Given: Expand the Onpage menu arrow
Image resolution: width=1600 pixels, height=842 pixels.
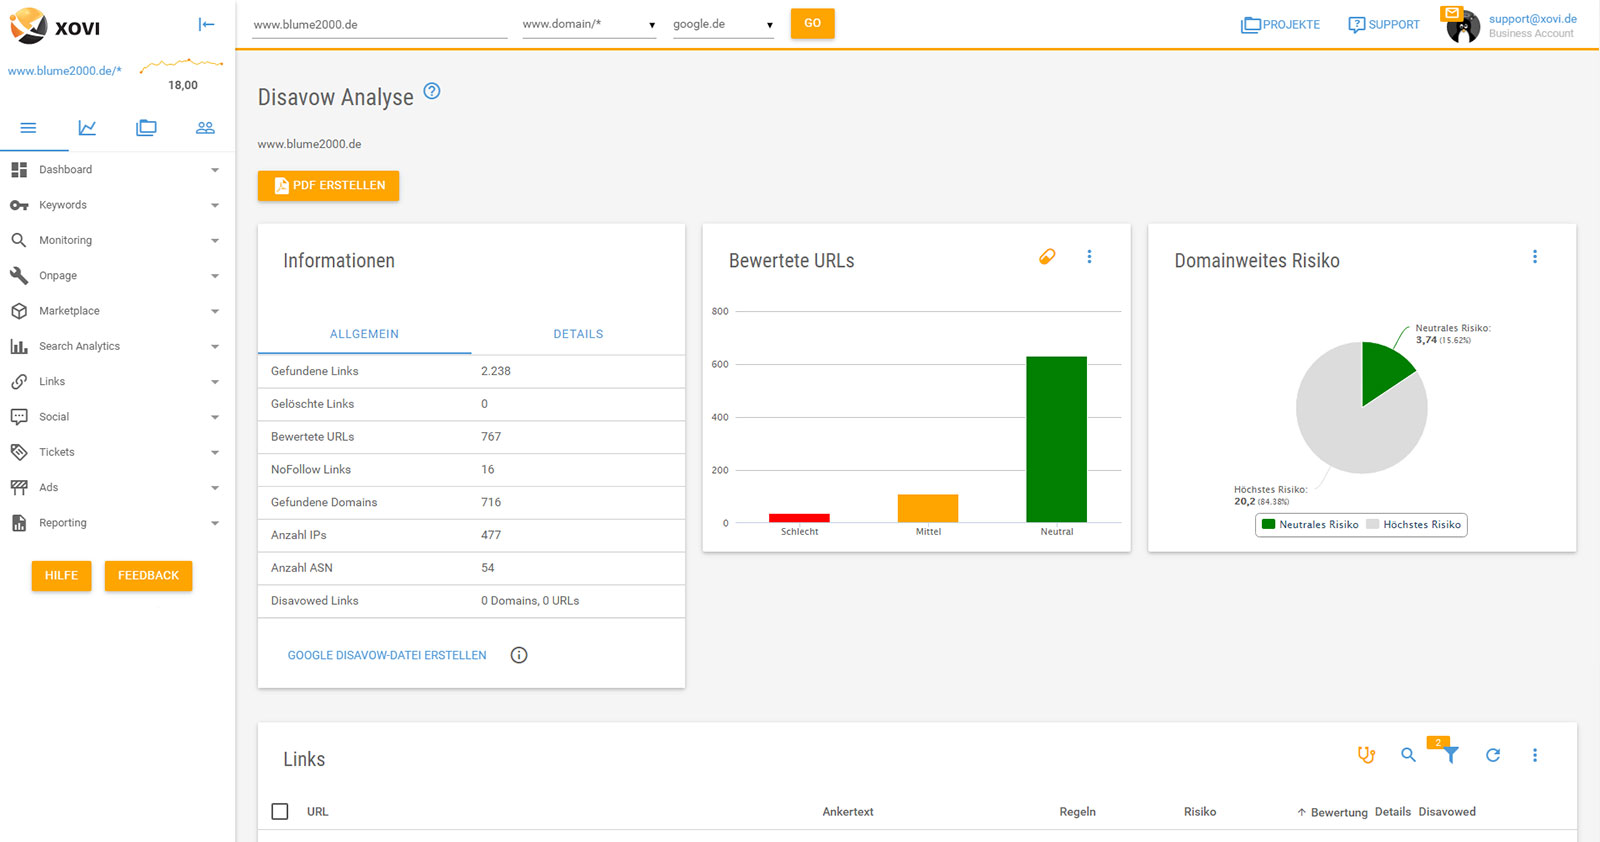Looking at the screenshot, I should click(215, 276).
